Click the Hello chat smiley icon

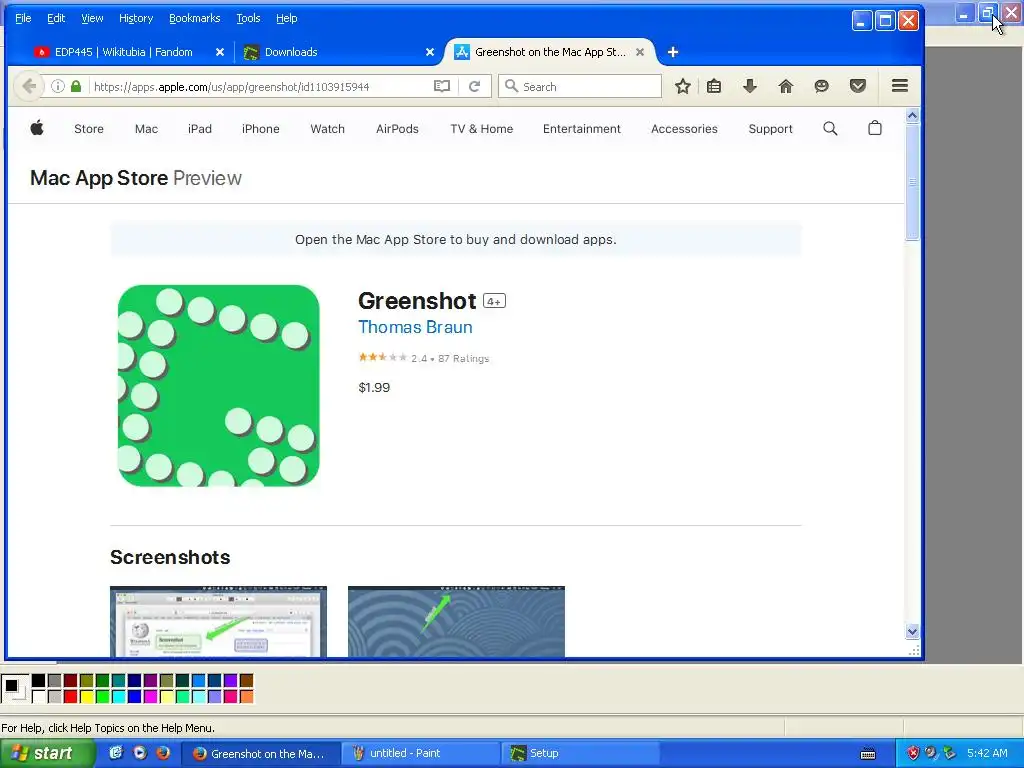(822, 86)
